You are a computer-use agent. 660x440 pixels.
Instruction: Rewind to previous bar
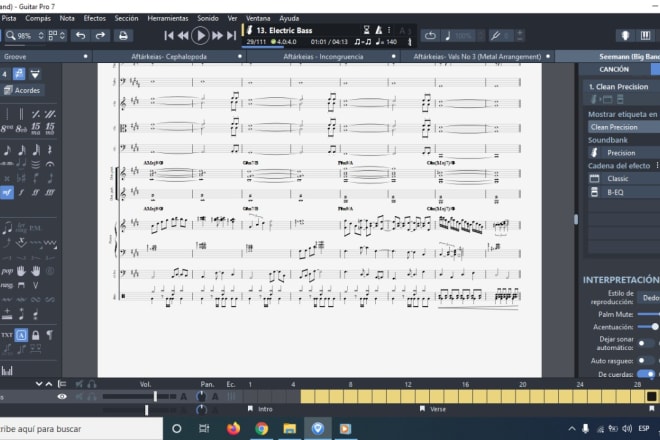[x=183, y=36]
